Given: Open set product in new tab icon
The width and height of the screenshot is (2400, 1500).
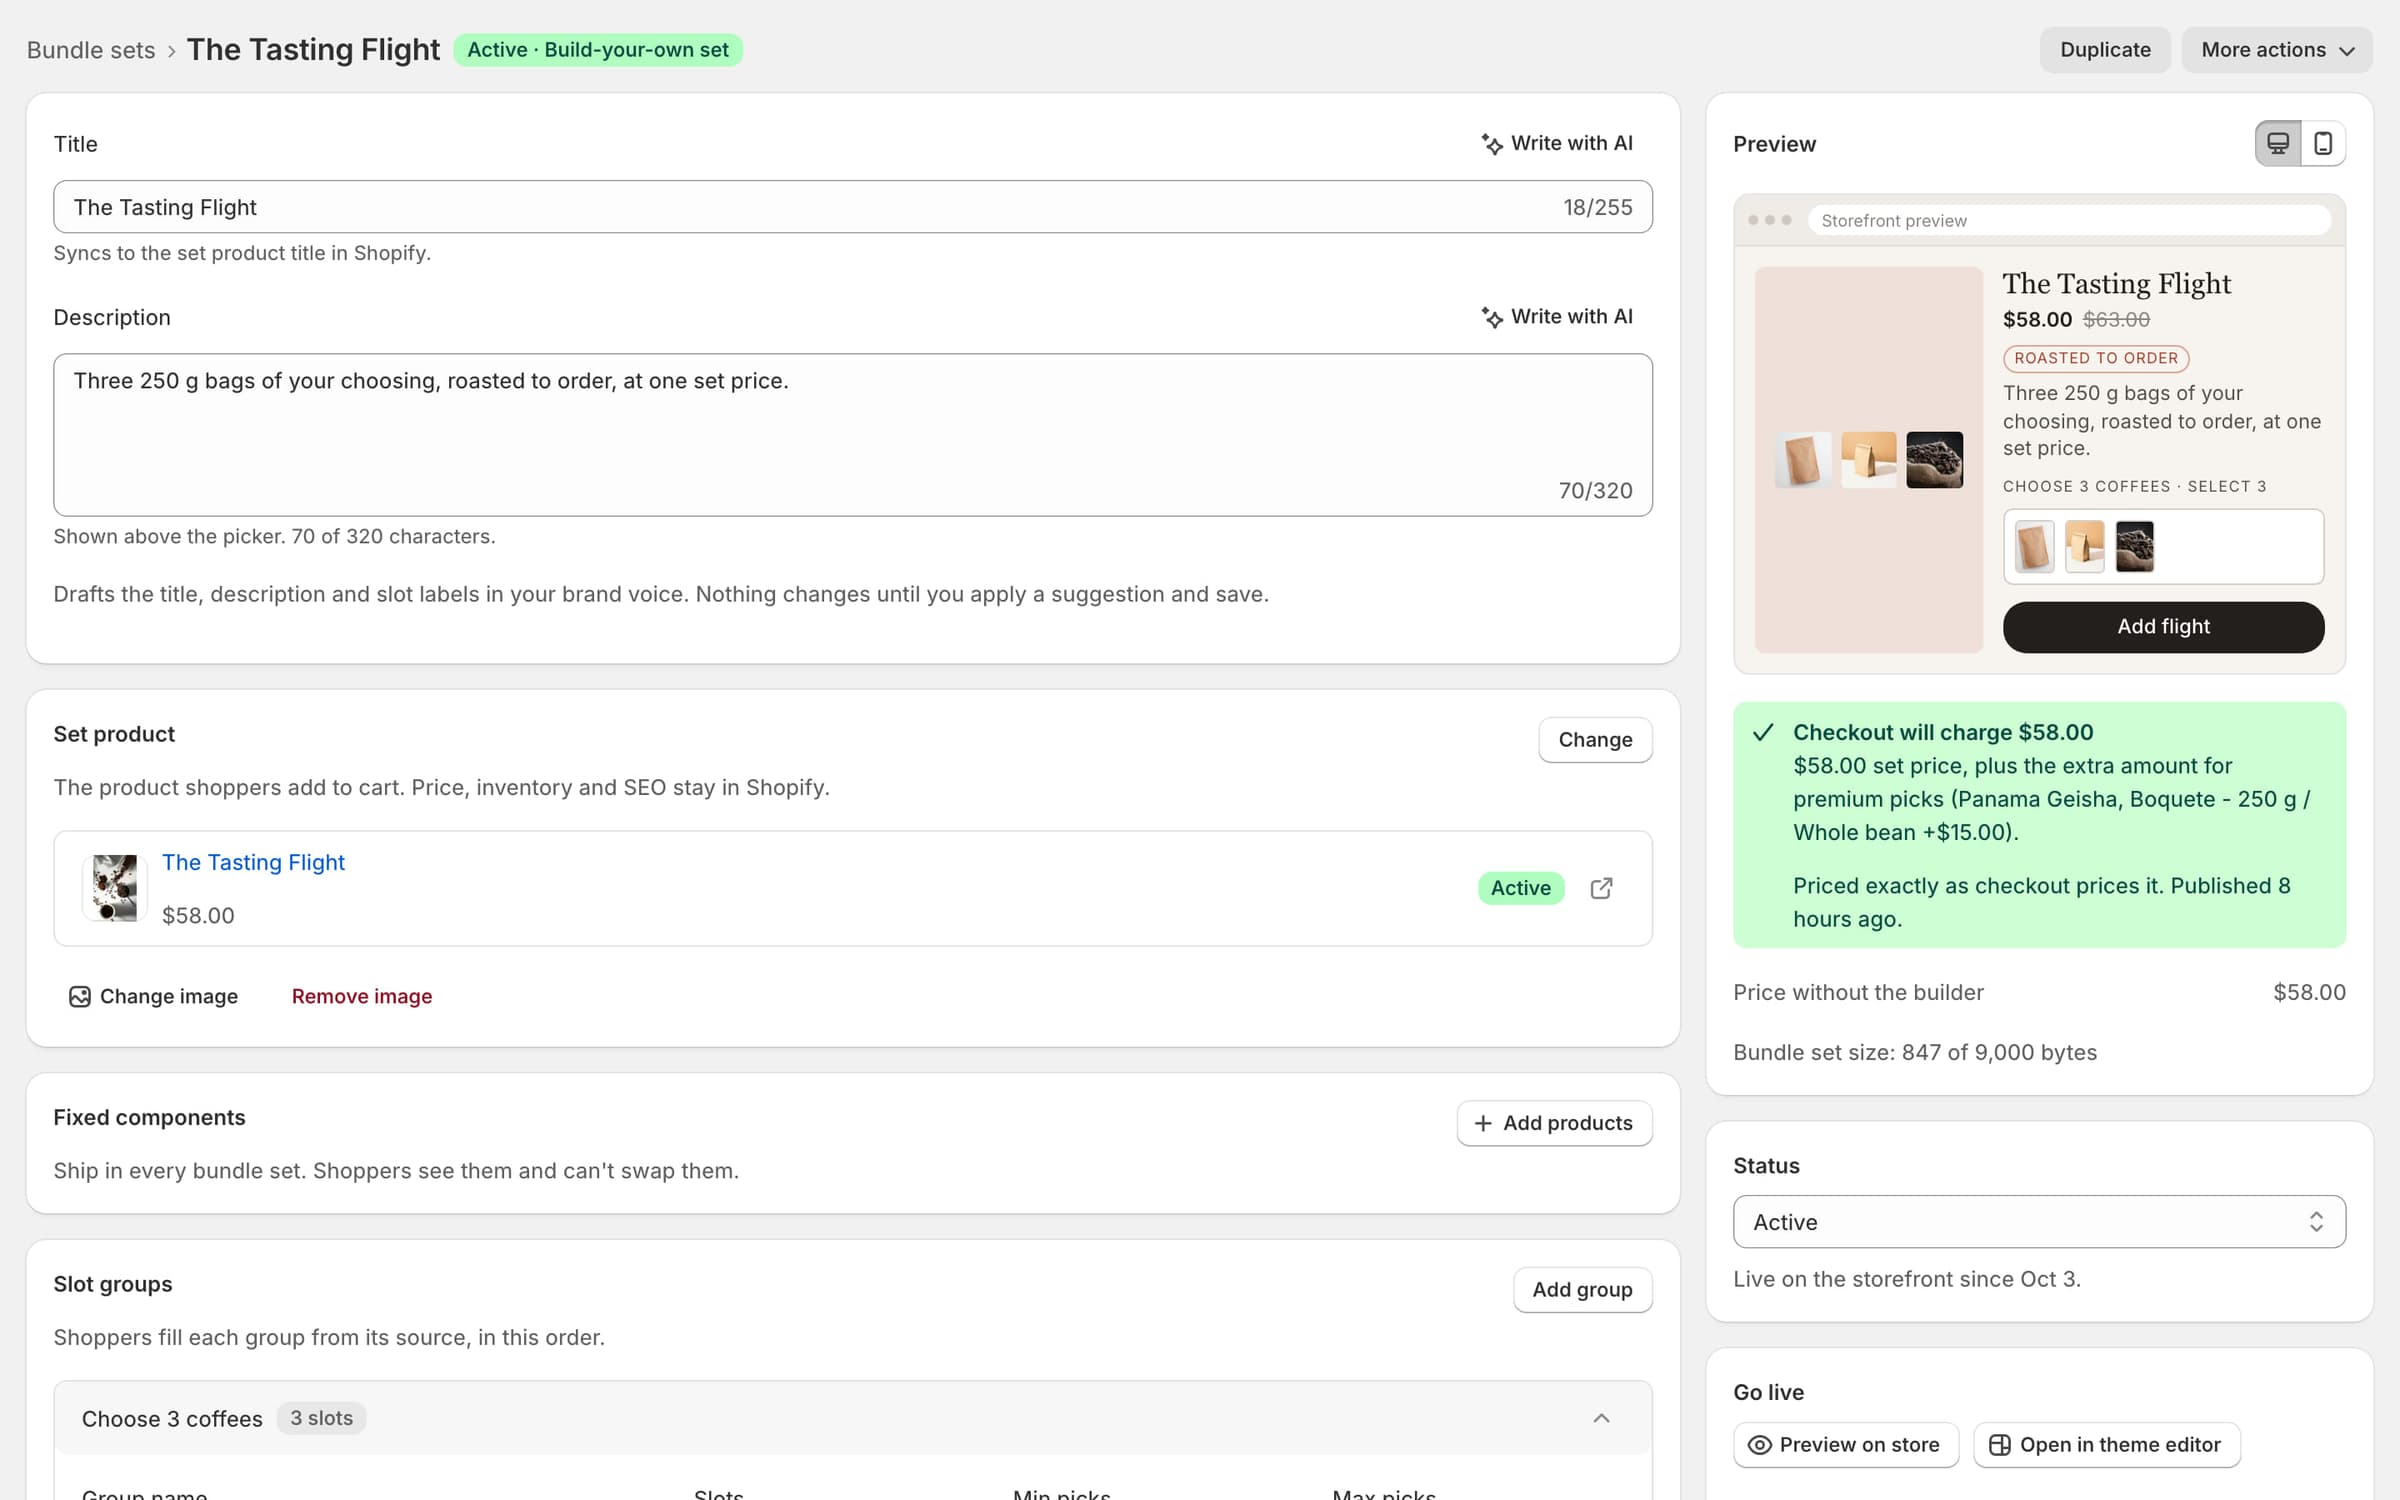Looking at the screenshot, I should point(1601,888).
